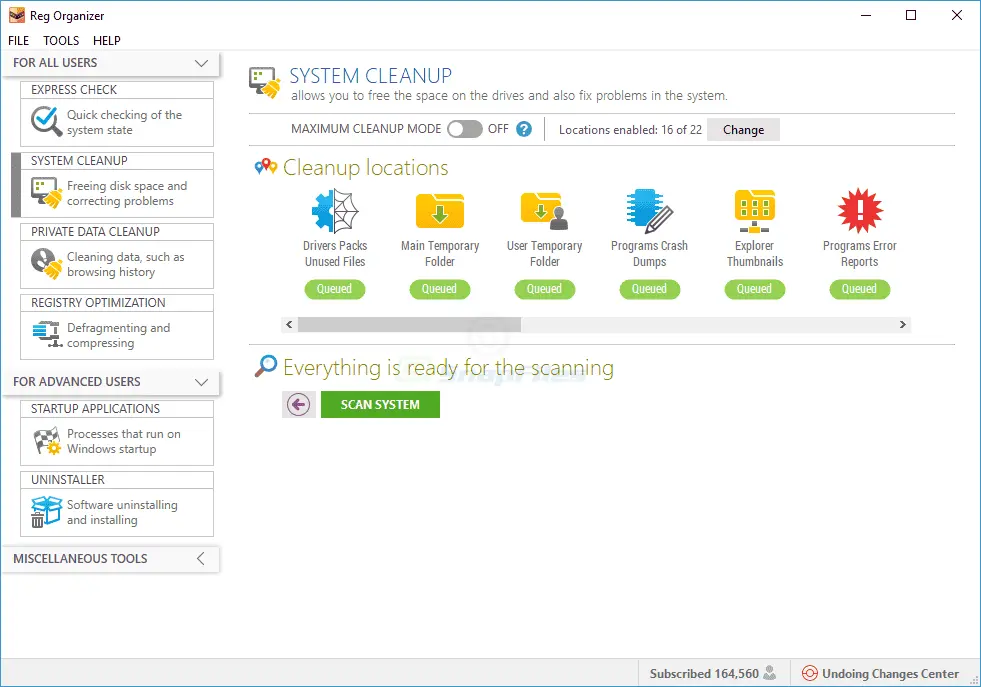
Task: Click the Registry Optimization defragment icon
Action: point(46,334)
